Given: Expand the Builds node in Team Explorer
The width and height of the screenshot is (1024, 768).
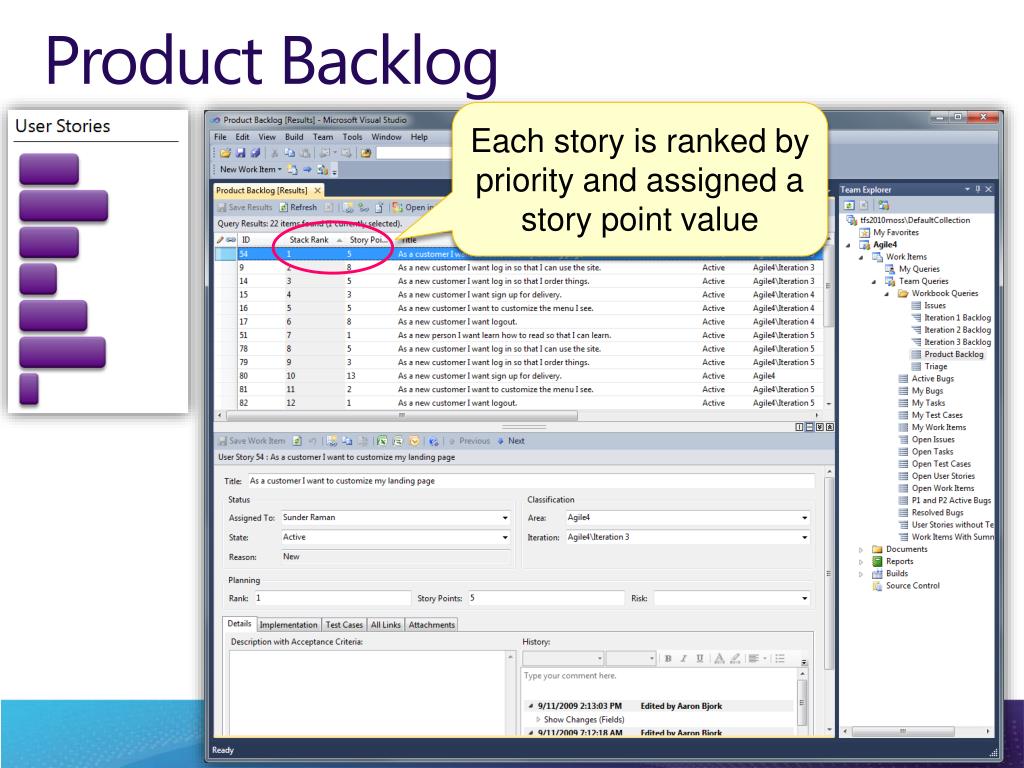Looking at the screenshot, I should [x=861, y=574].
